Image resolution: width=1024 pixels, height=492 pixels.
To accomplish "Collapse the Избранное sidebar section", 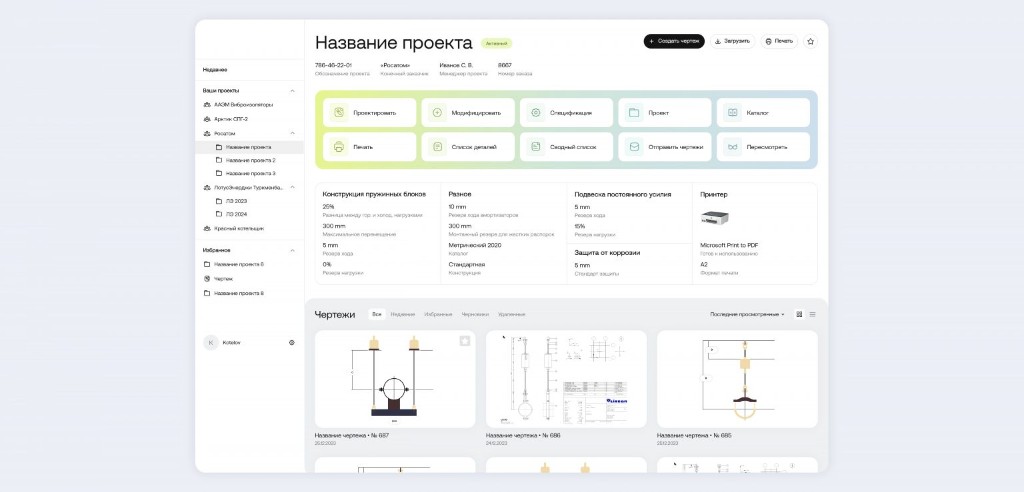I will coord(292,250).
